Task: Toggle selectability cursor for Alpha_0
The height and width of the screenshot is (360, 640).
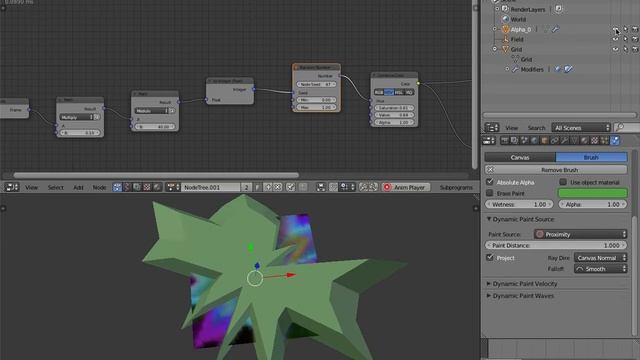Action: tap(625, 29)
